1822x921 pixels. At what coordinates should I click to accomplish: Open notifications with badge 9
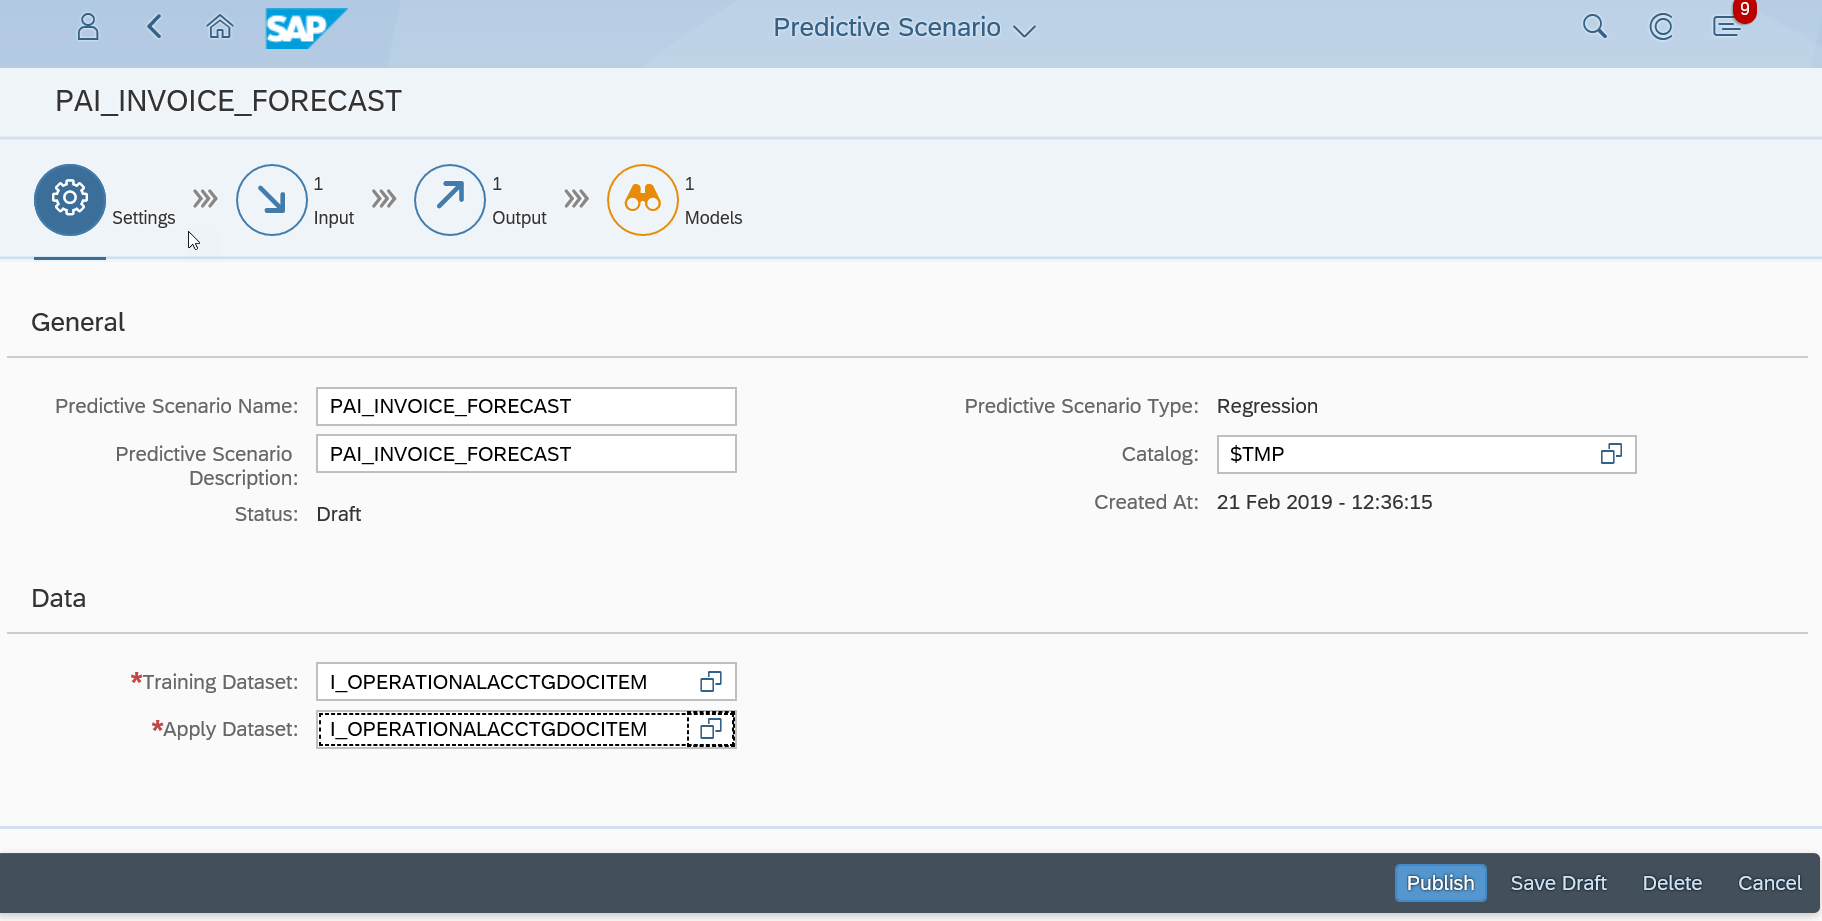tap(1727, 26)
